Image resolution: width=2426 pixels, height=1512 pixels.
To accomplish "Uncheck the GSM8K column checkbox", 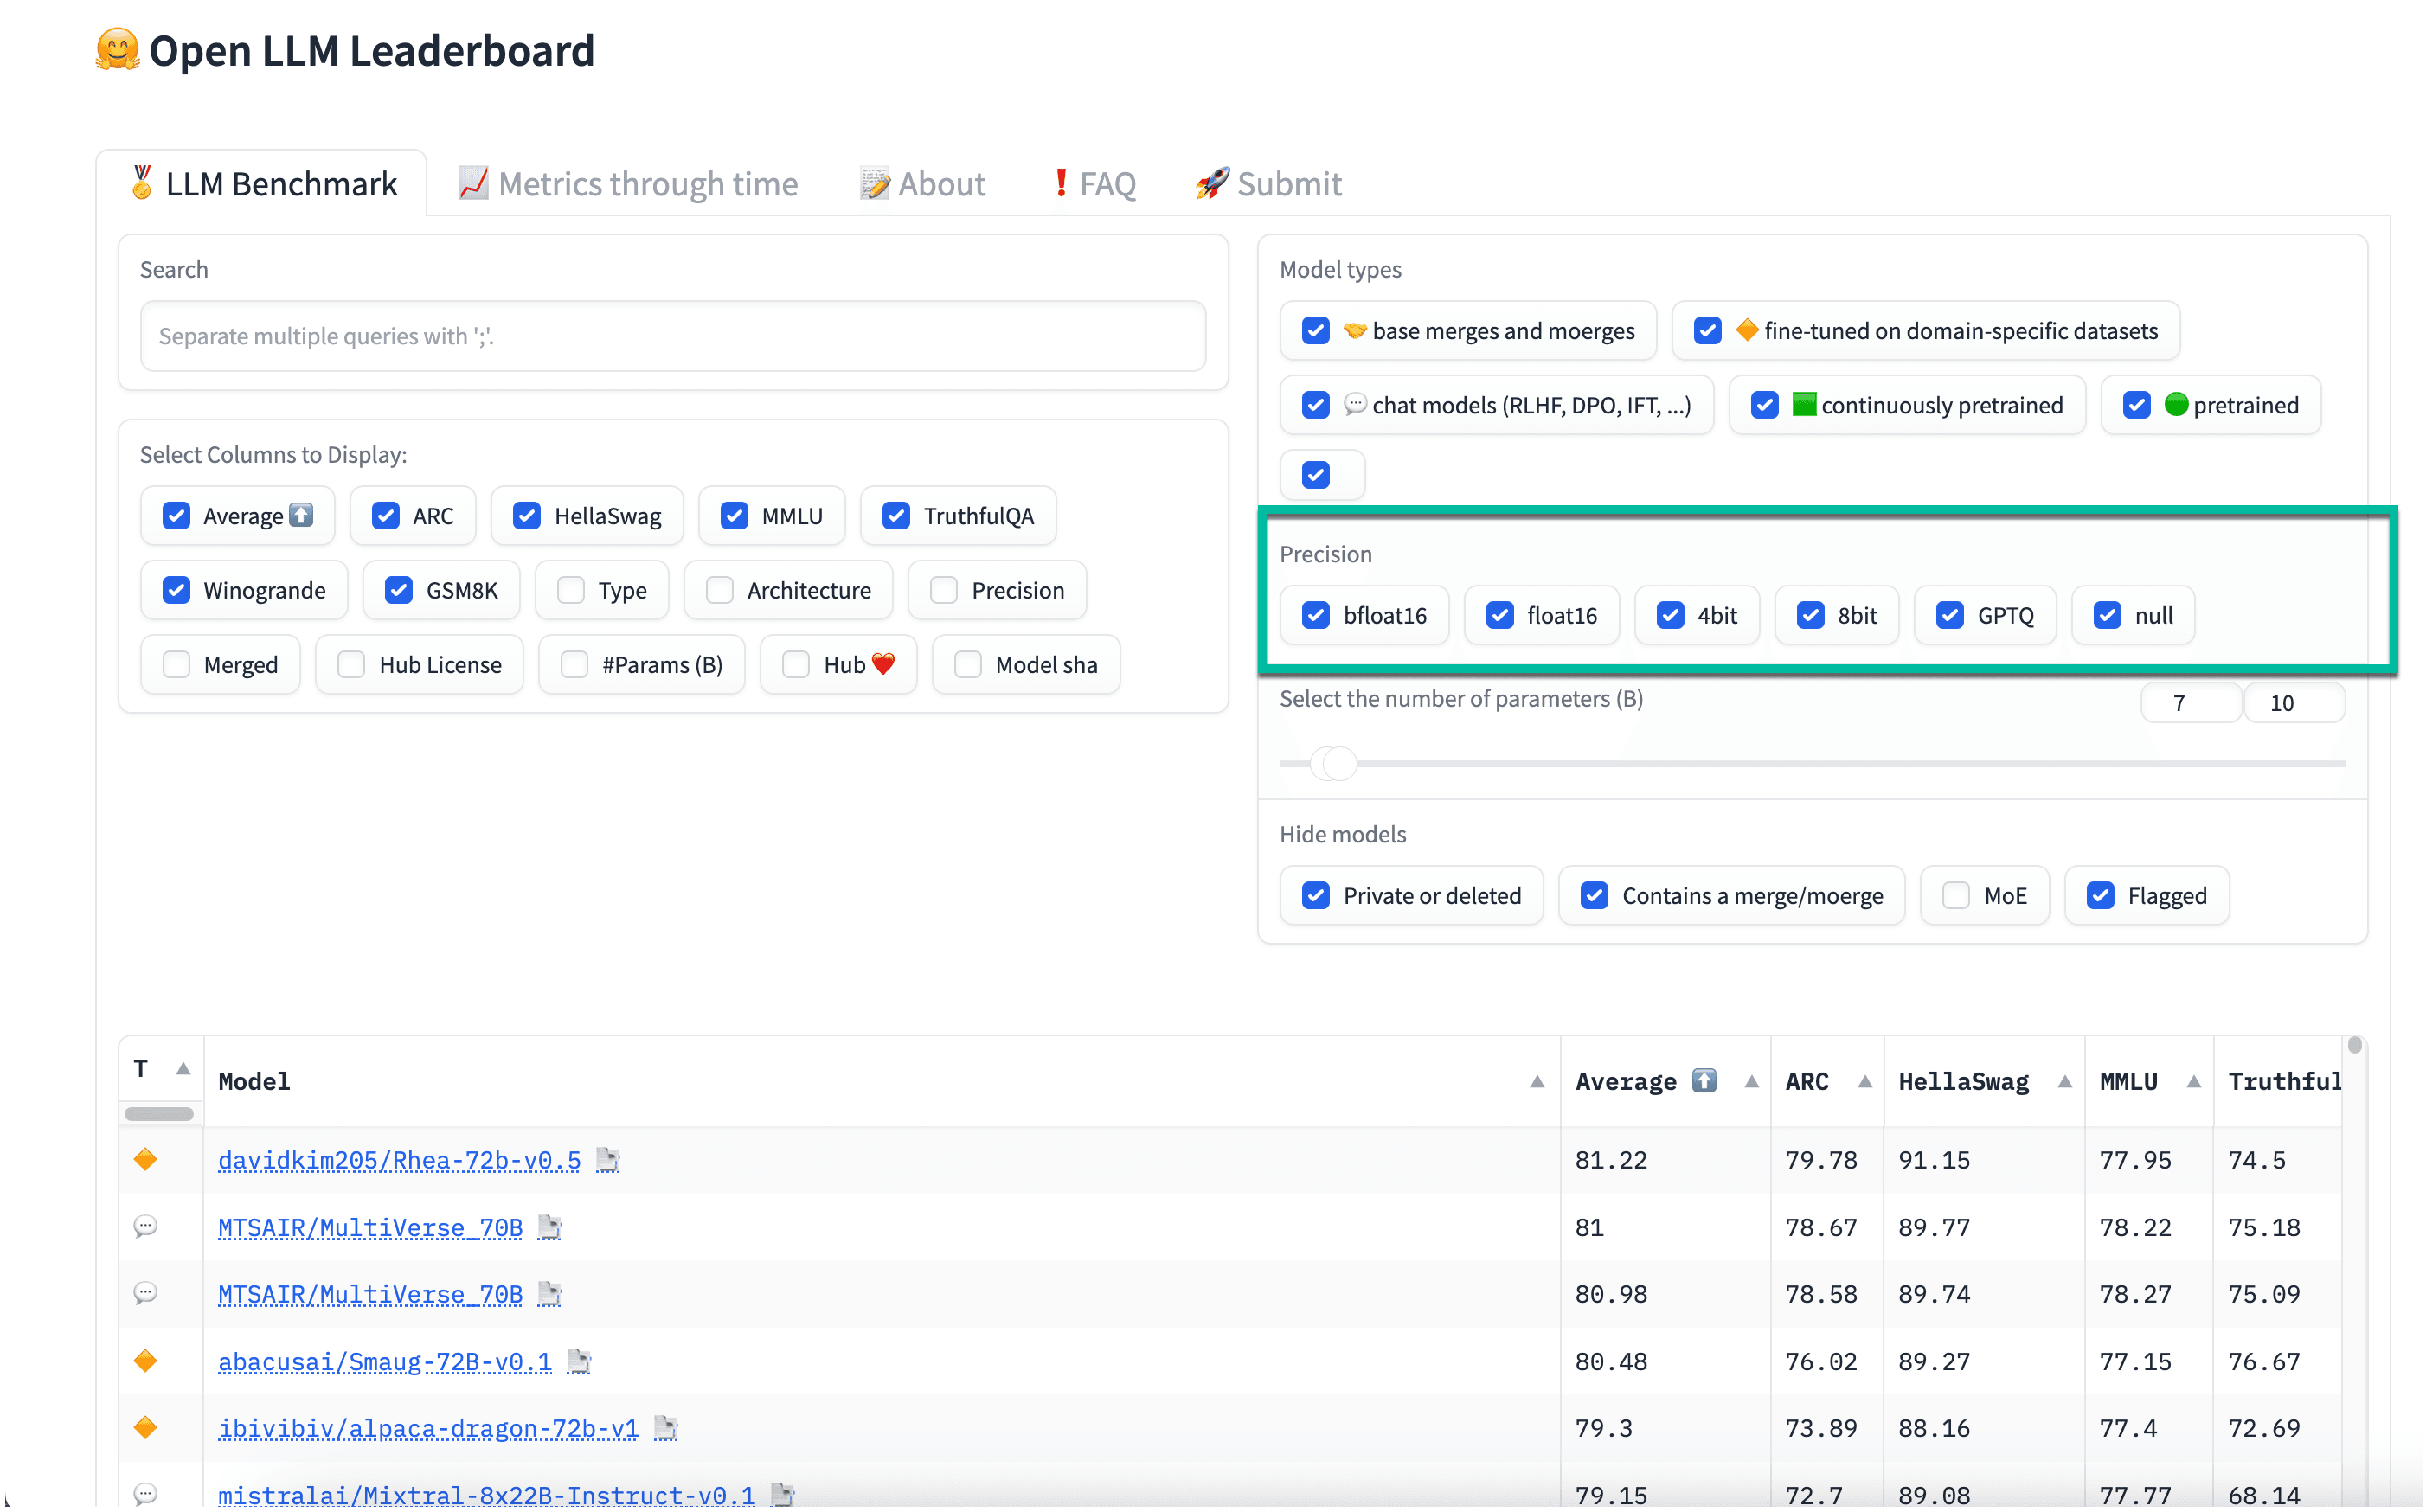I will (399, 590).
